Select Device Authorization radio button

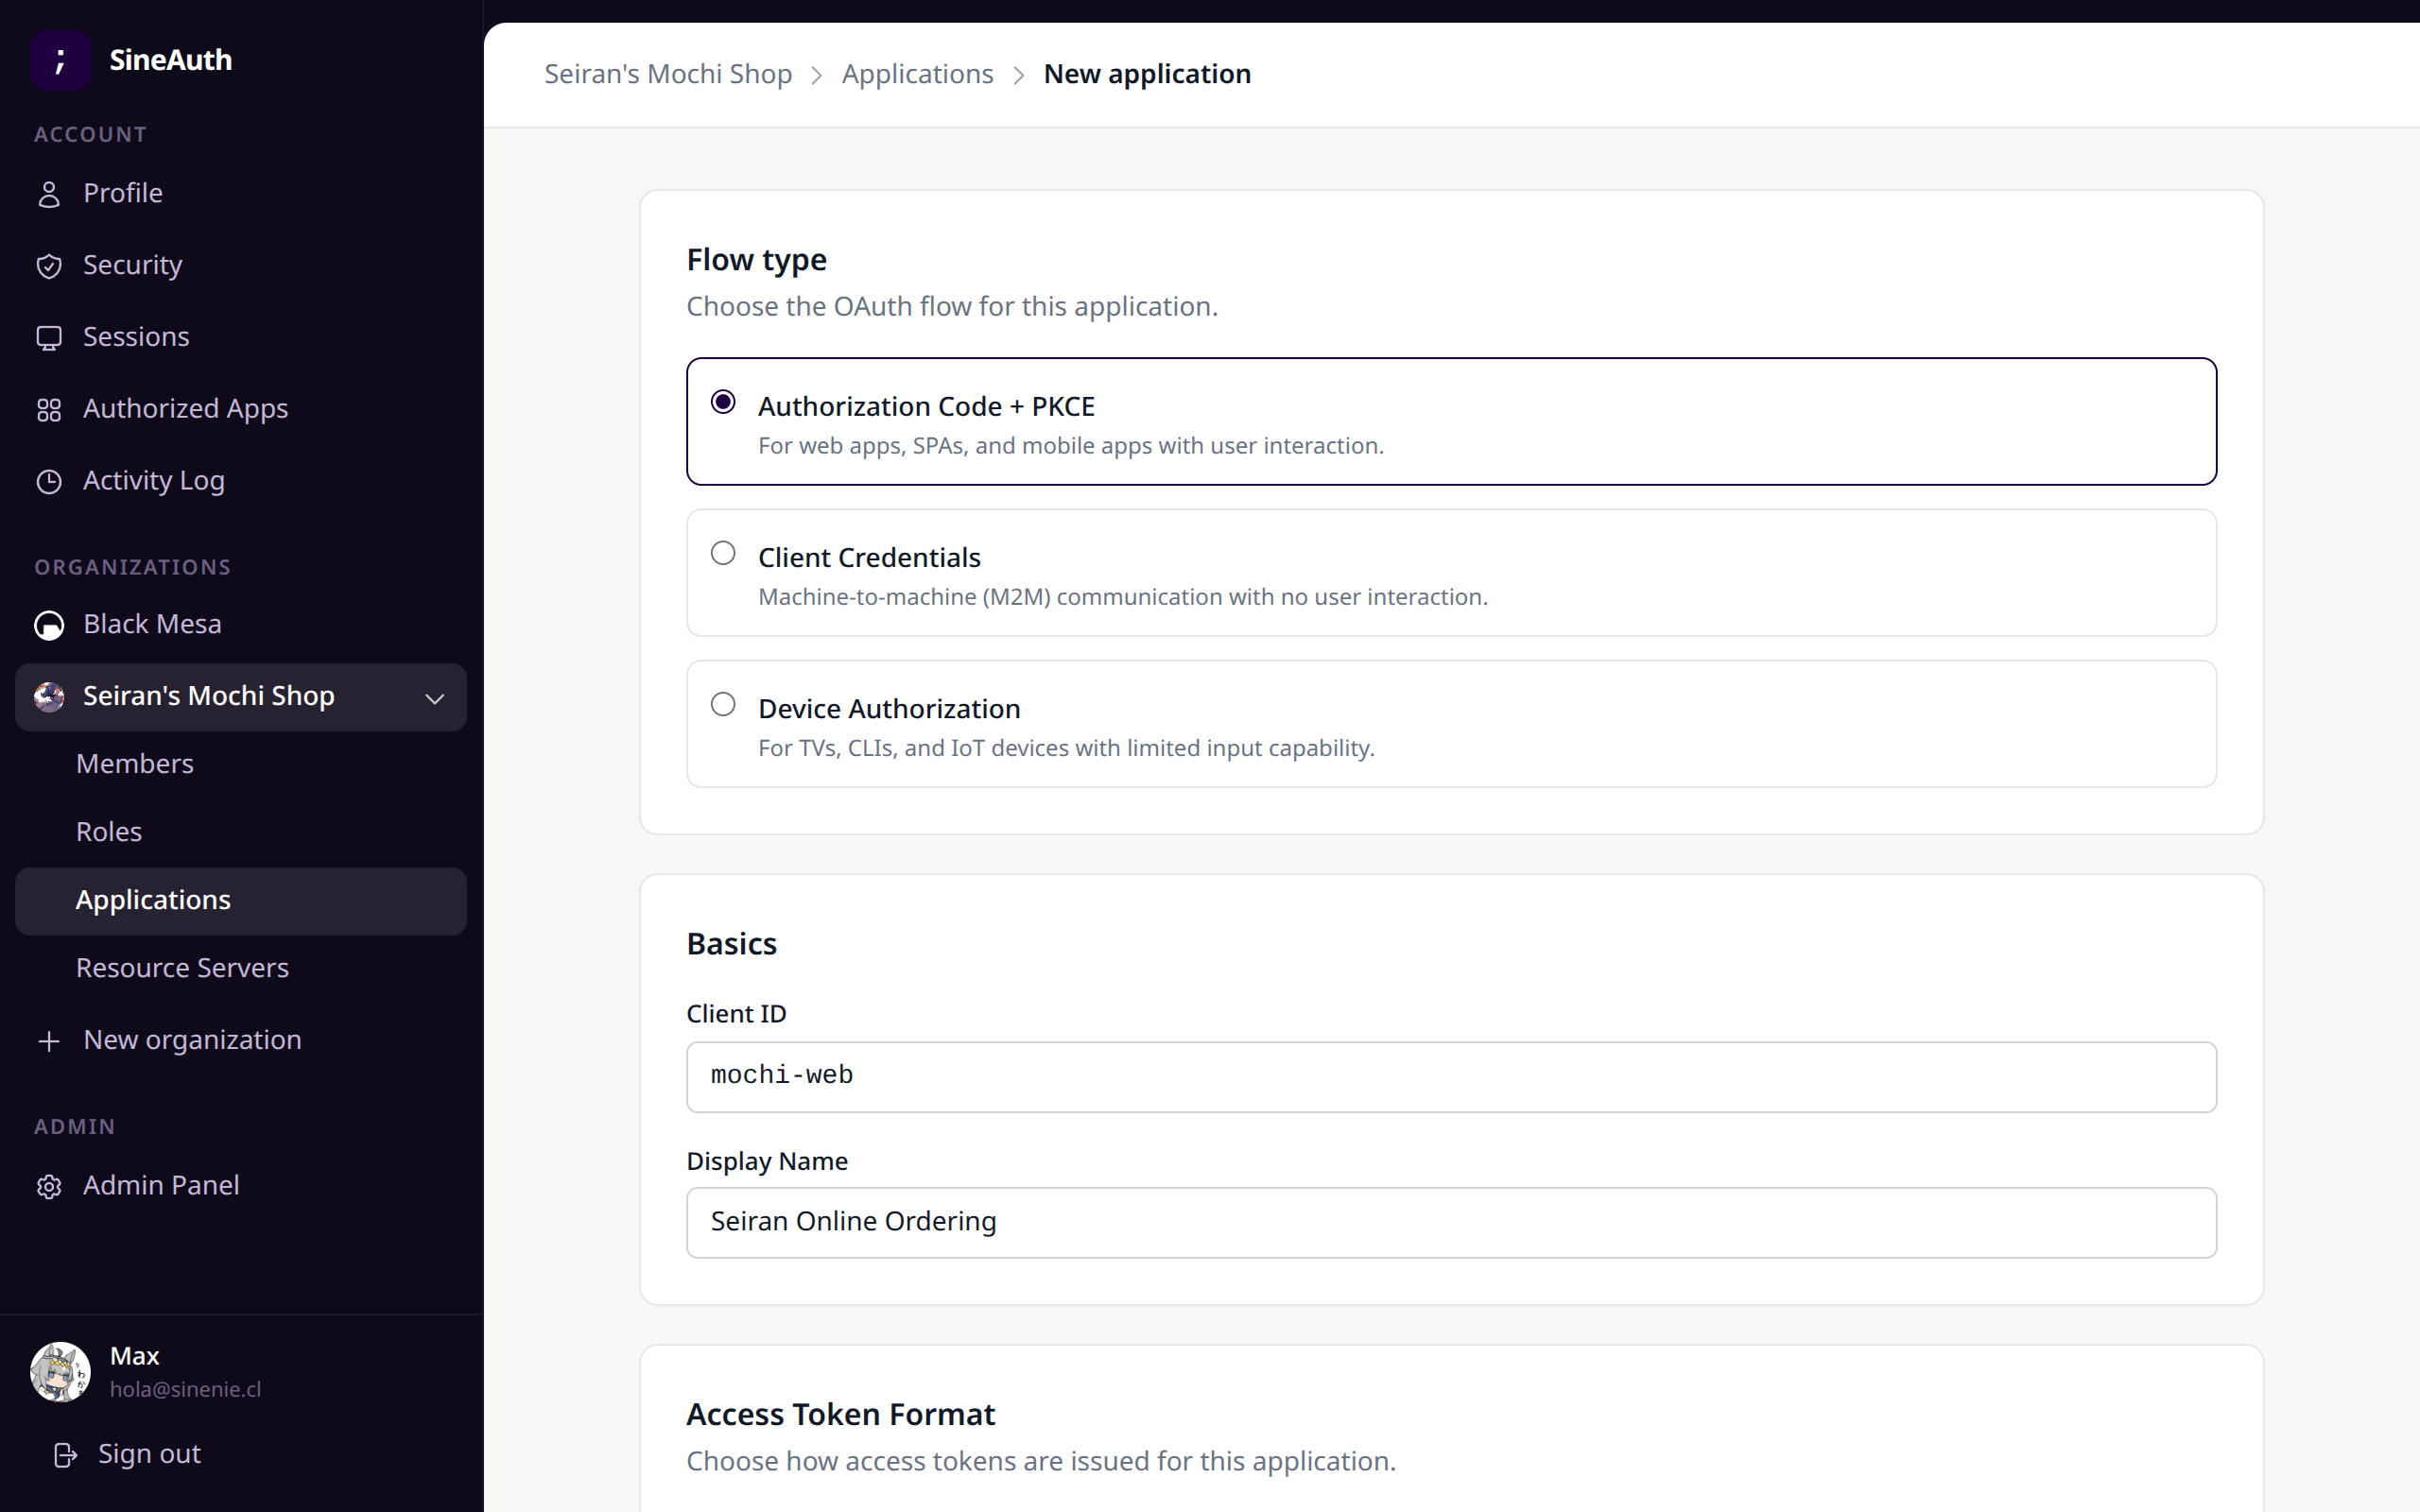coord(723,704)
